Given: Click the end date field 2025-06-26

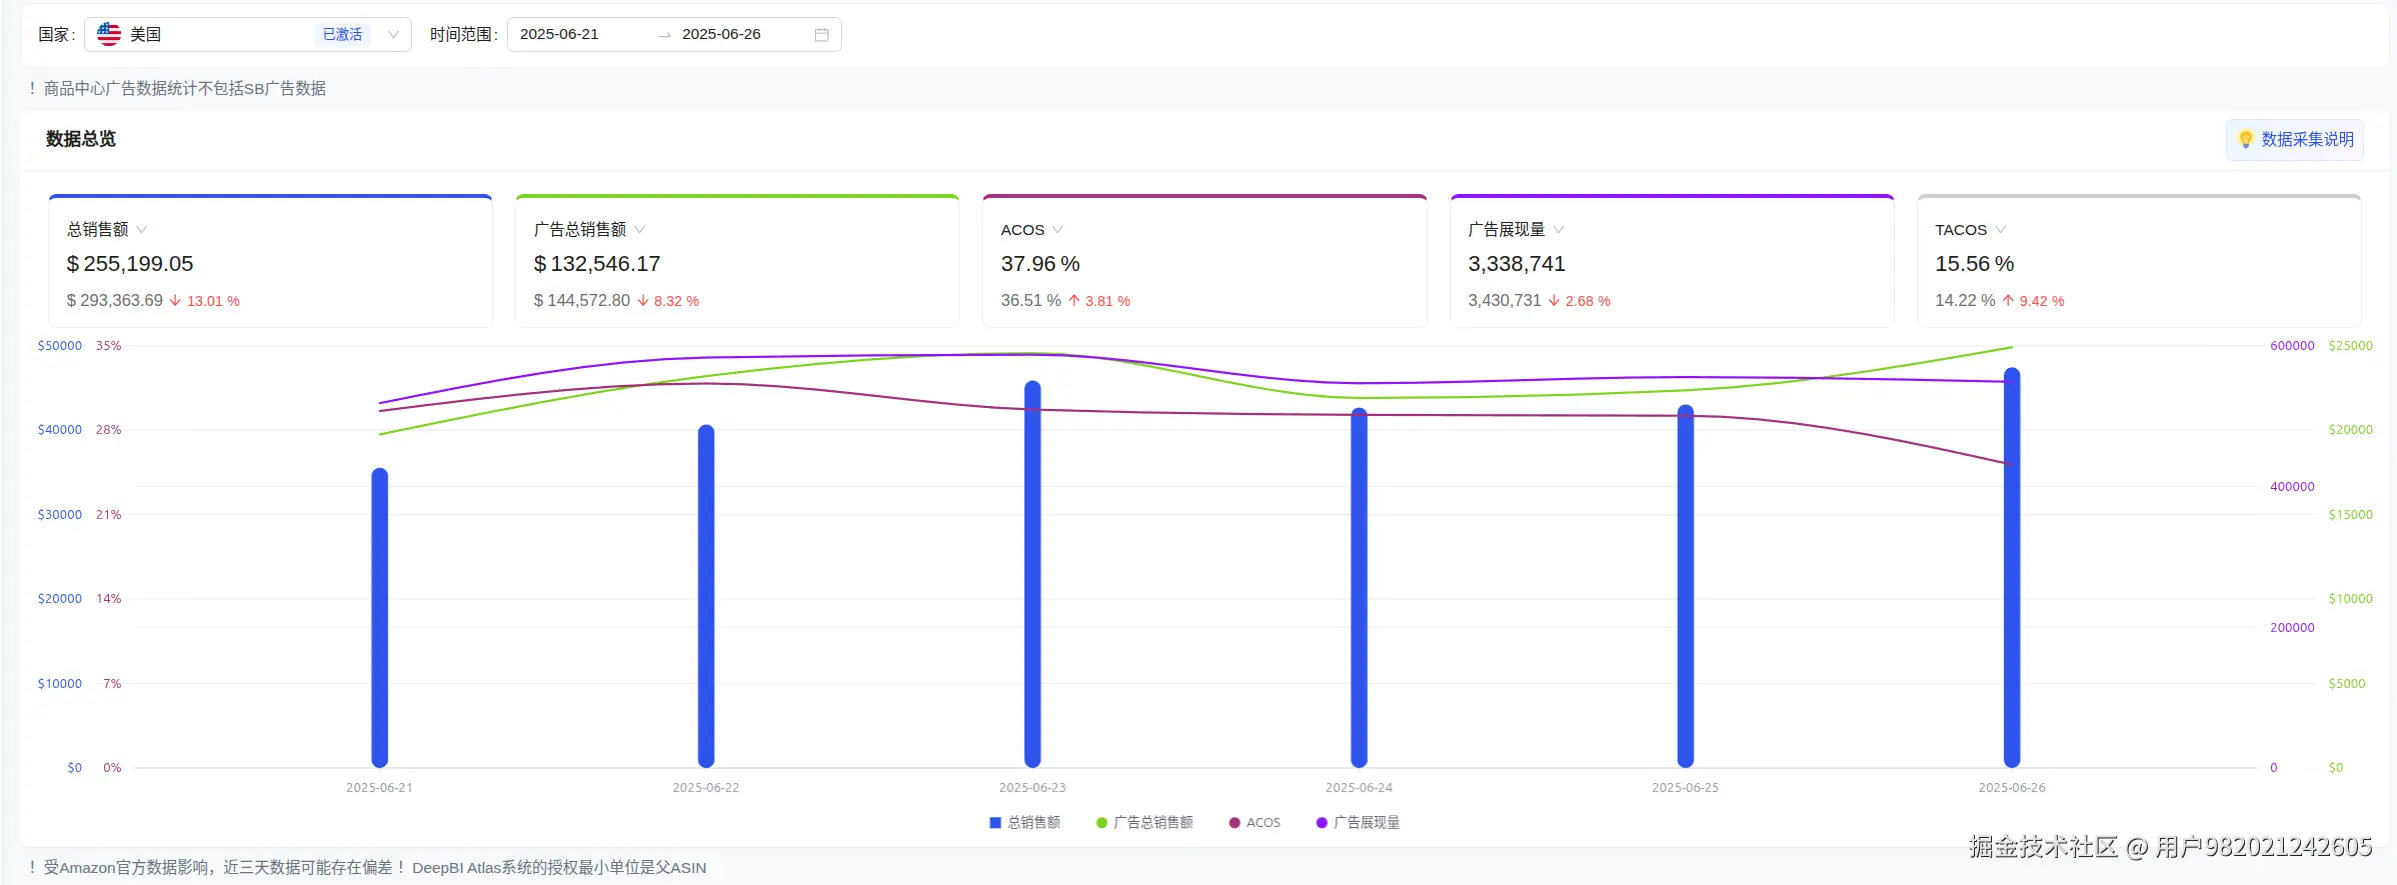Looking at the screenshot, I should (x=721, y=34).
